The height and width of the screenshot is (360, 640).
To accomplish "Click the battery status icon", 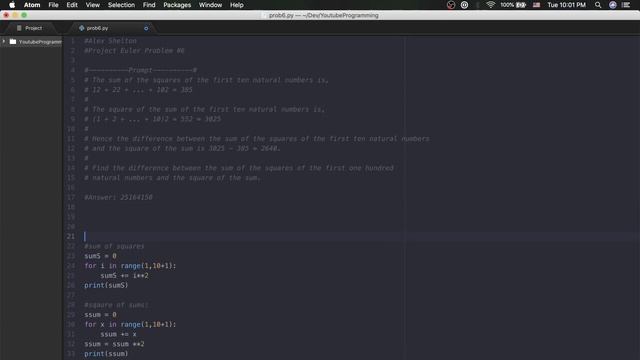I will tap(521, 5).
